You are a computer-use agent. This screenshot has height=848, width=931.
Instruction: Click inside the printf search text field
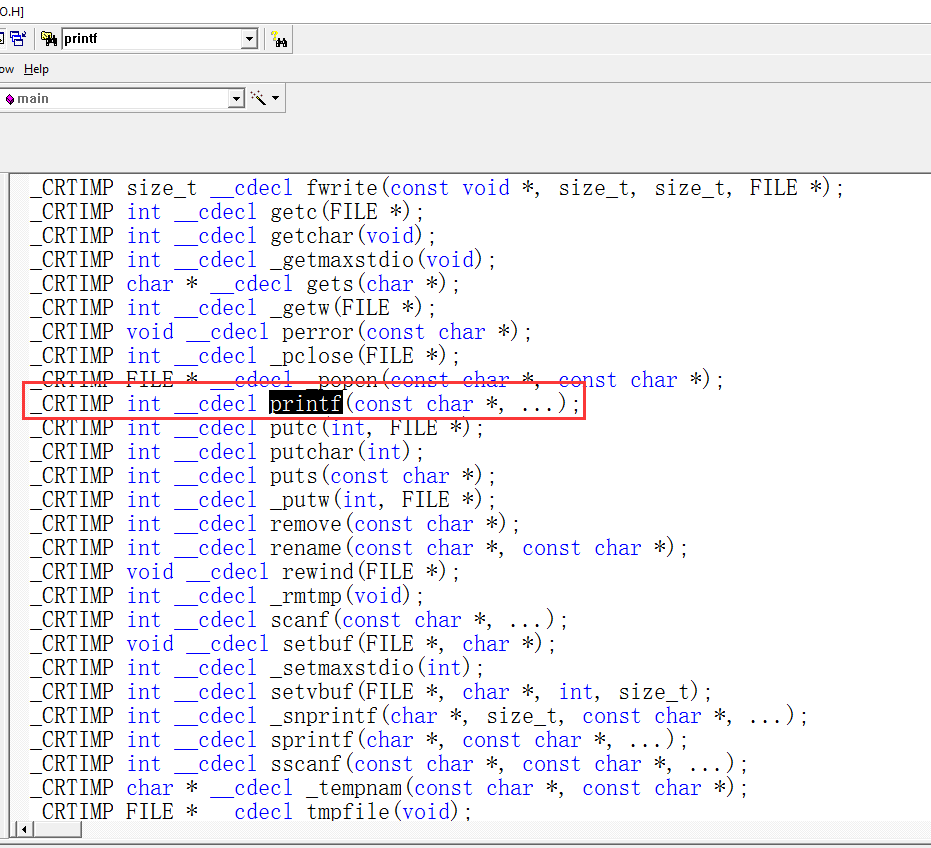(150, 39)
